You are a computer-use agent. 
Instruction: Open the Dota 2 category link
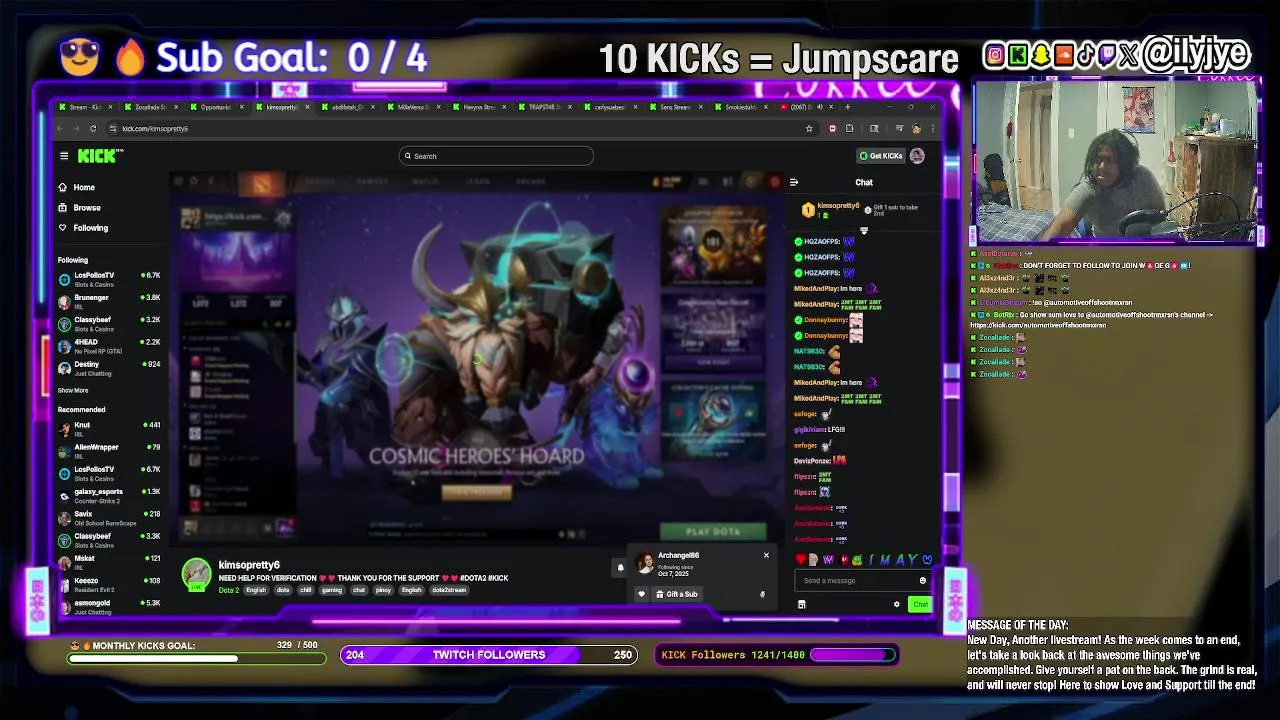pos(229,590)
